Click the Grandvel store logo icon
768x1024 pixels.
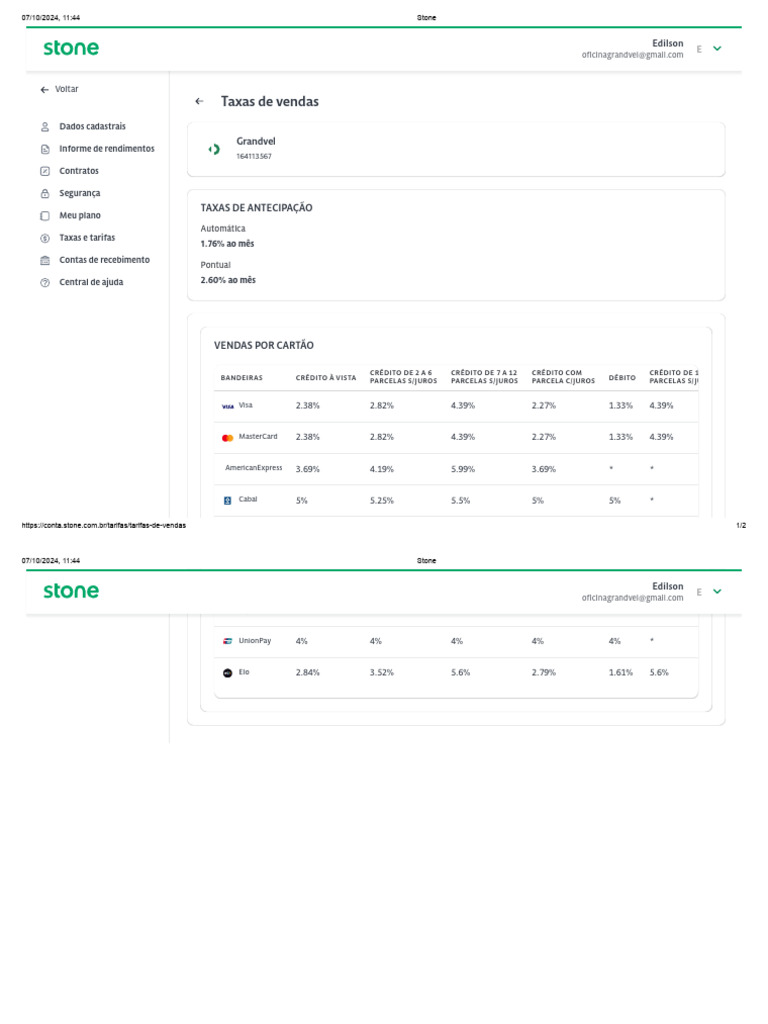(214, 150)
